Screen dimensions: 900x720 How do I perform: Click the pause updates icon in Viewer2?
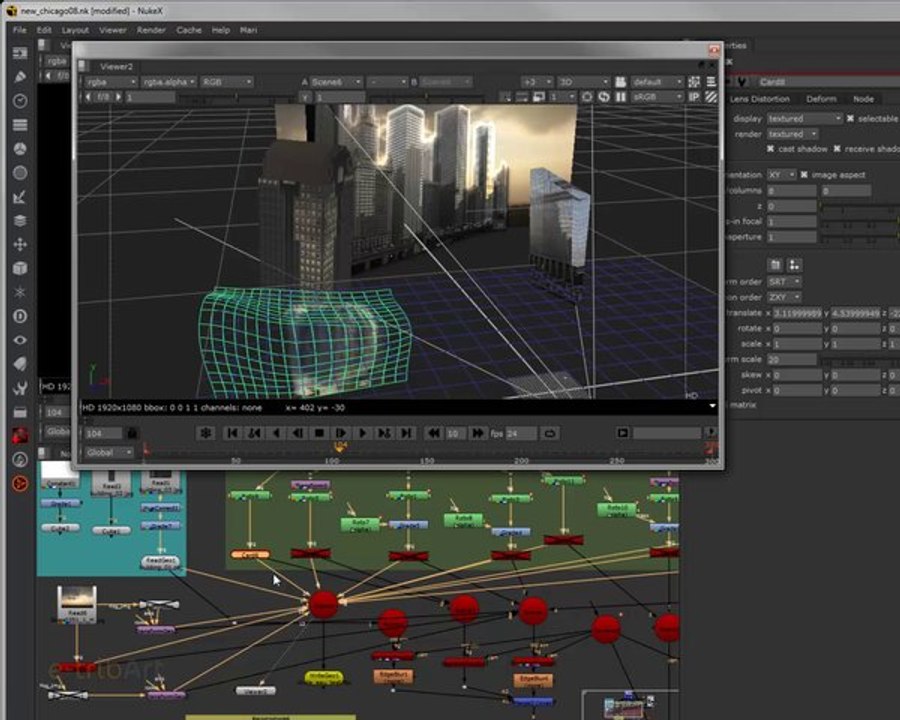tap(620, 97)
